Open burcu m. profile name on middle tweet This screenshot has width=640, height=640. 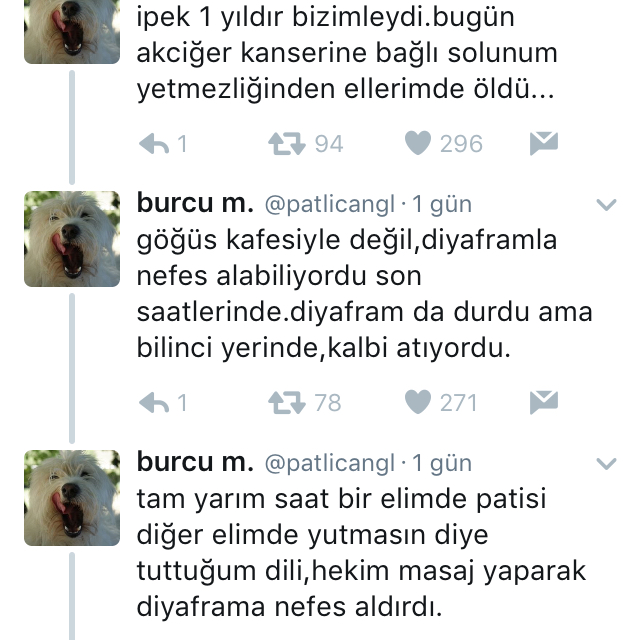195,203
